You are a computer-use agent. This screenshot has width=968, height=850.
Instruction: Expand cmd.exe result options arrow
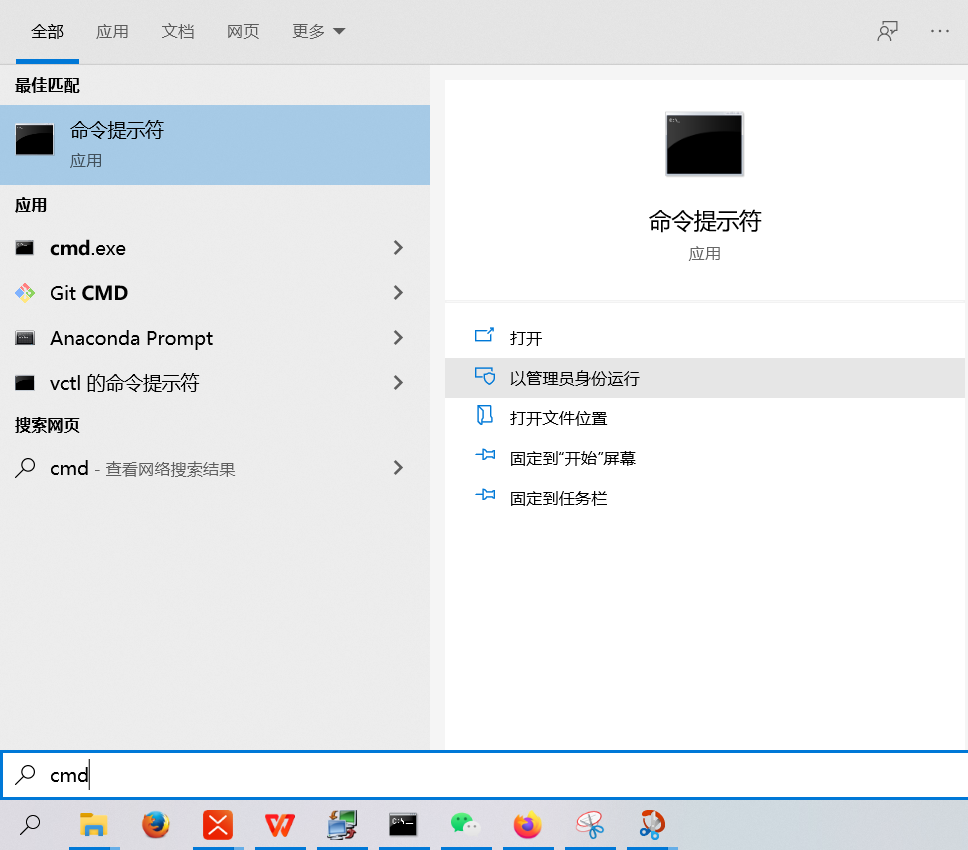click(x=398, y=248)
